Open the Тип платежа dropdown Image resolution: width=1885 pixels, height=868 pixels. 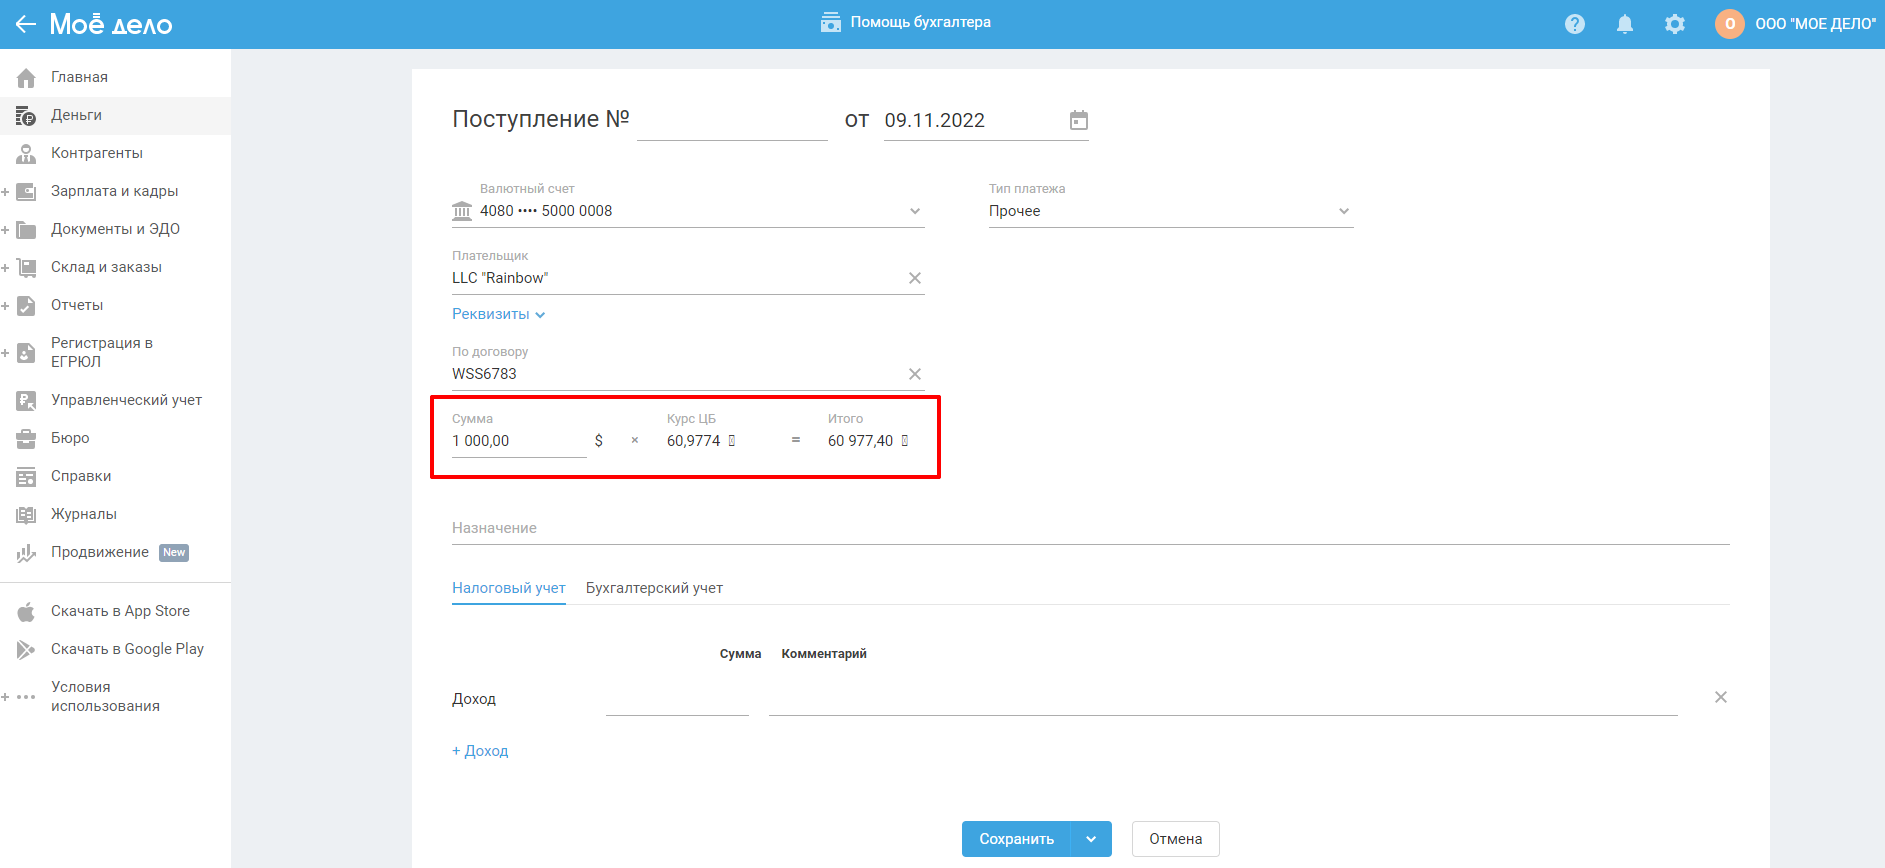click(x=1343, y=211)
